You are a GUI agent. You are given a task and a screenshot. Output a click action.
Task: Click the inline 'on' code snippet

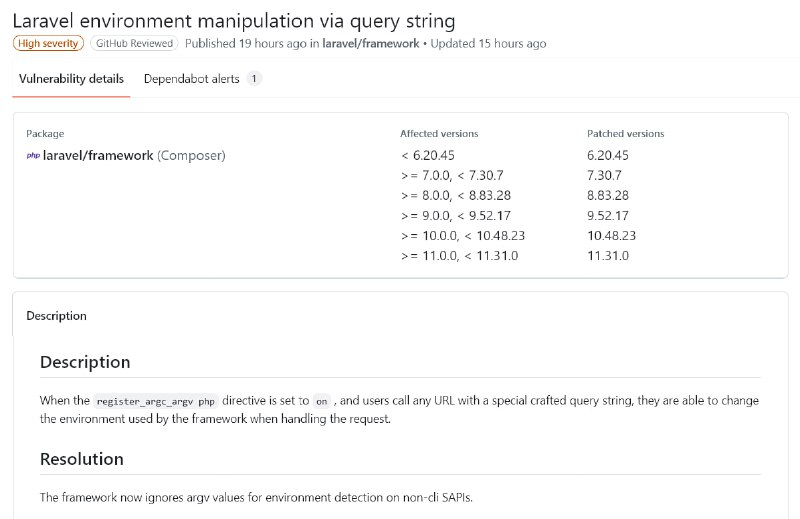321,401
